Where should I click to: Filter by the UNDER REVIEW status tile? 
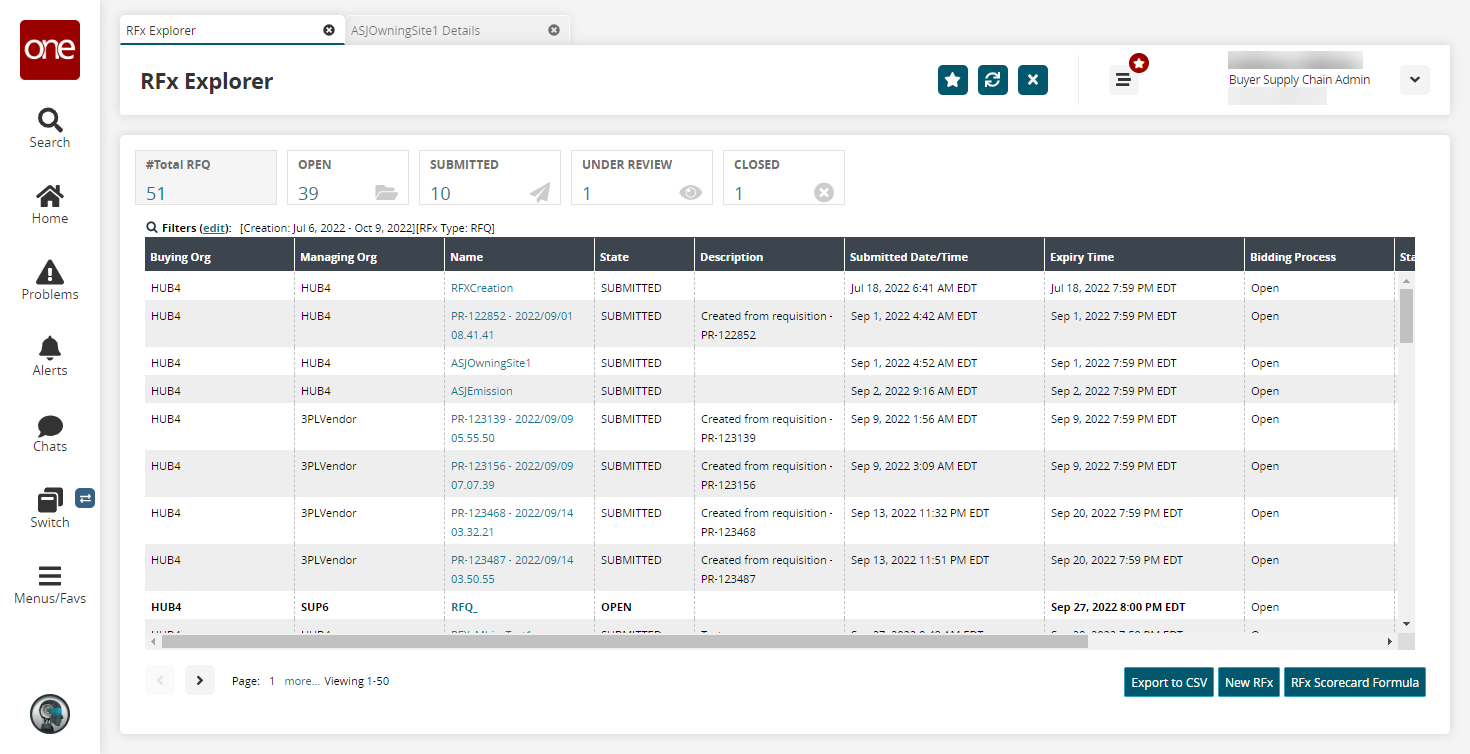click(641, 178)
